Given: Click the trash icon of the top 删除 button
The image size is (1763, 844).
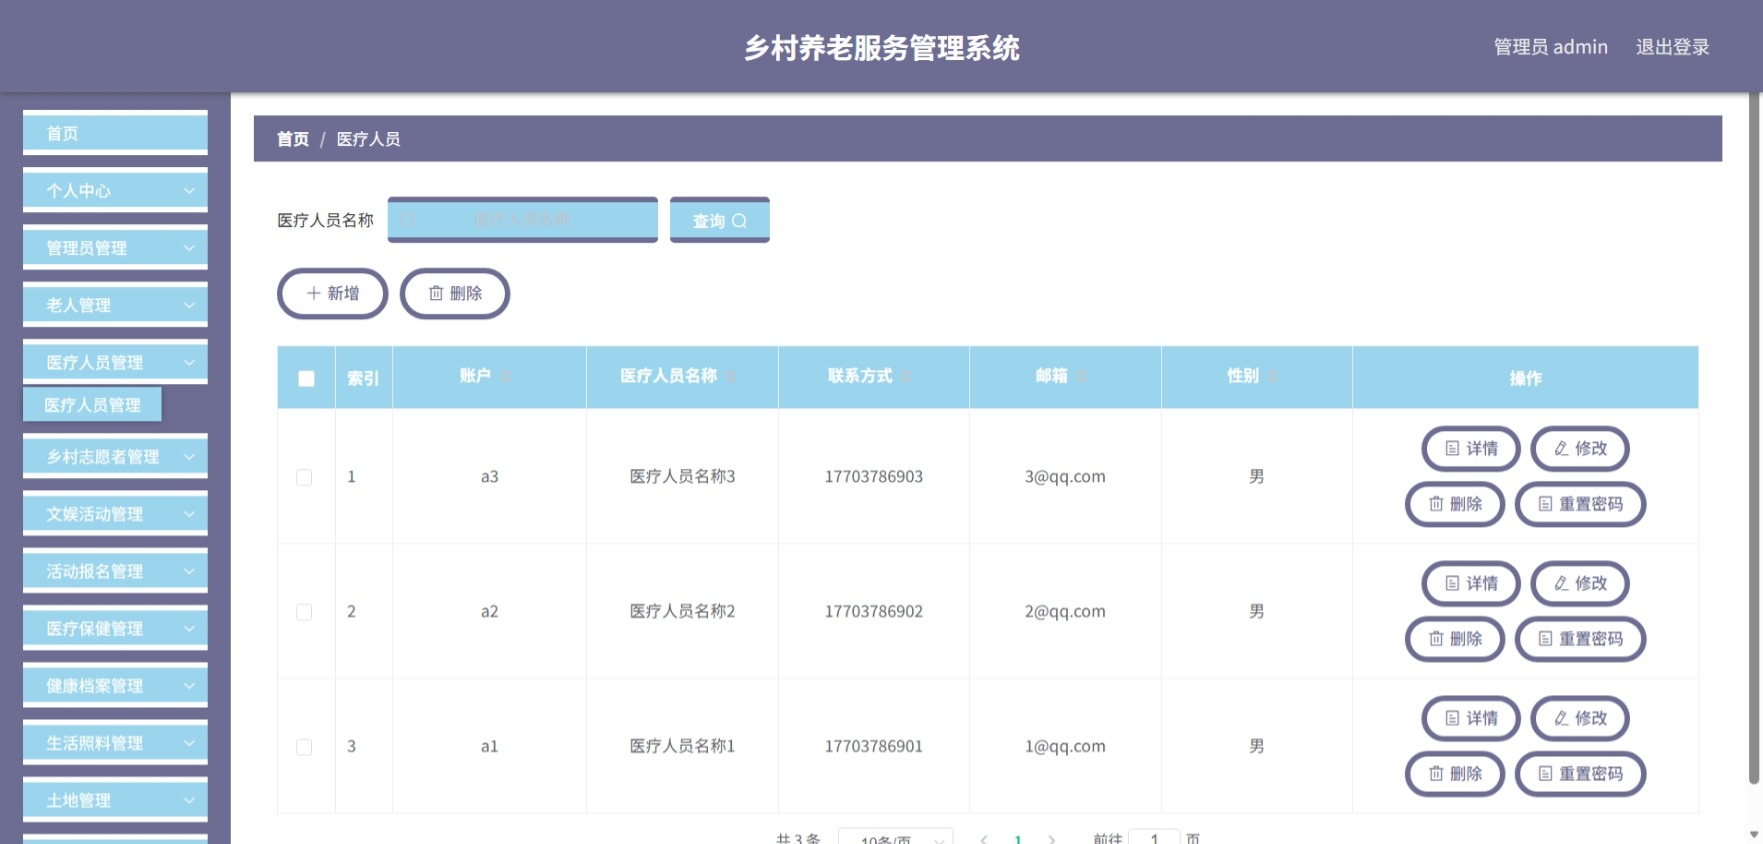Looking at the screenshot, I should coord(436,293).
